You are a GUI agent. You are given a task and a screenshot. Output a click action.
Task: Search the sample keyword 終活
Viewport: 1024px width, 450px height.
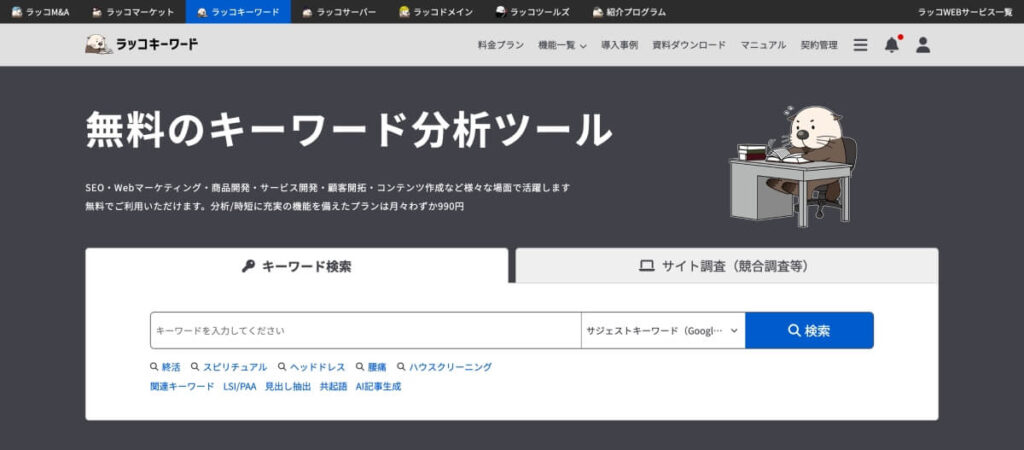point(171,367)
